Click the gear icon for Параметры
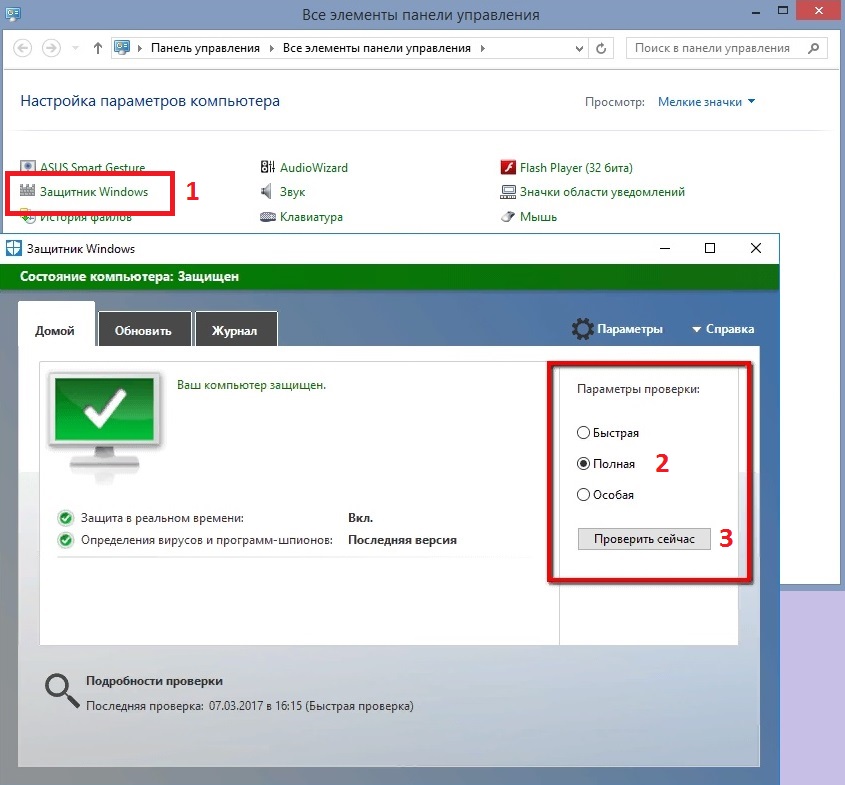 (583, 329)
